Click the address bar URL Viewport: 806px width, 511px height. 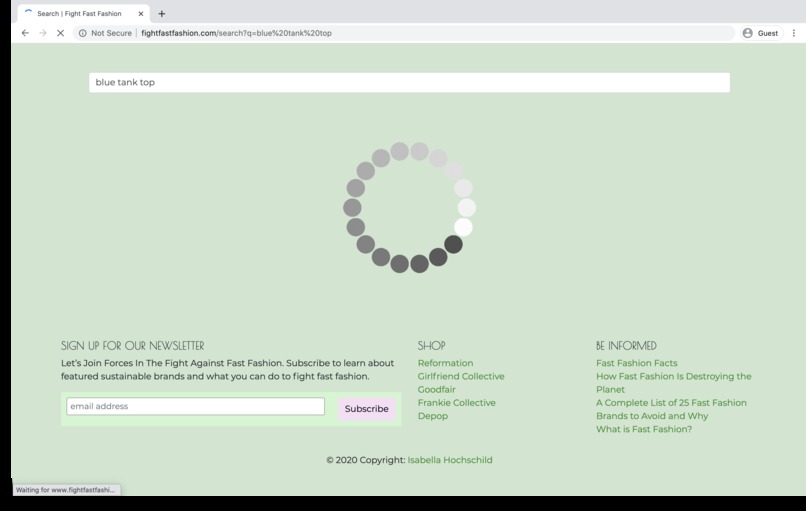(236, 33)
